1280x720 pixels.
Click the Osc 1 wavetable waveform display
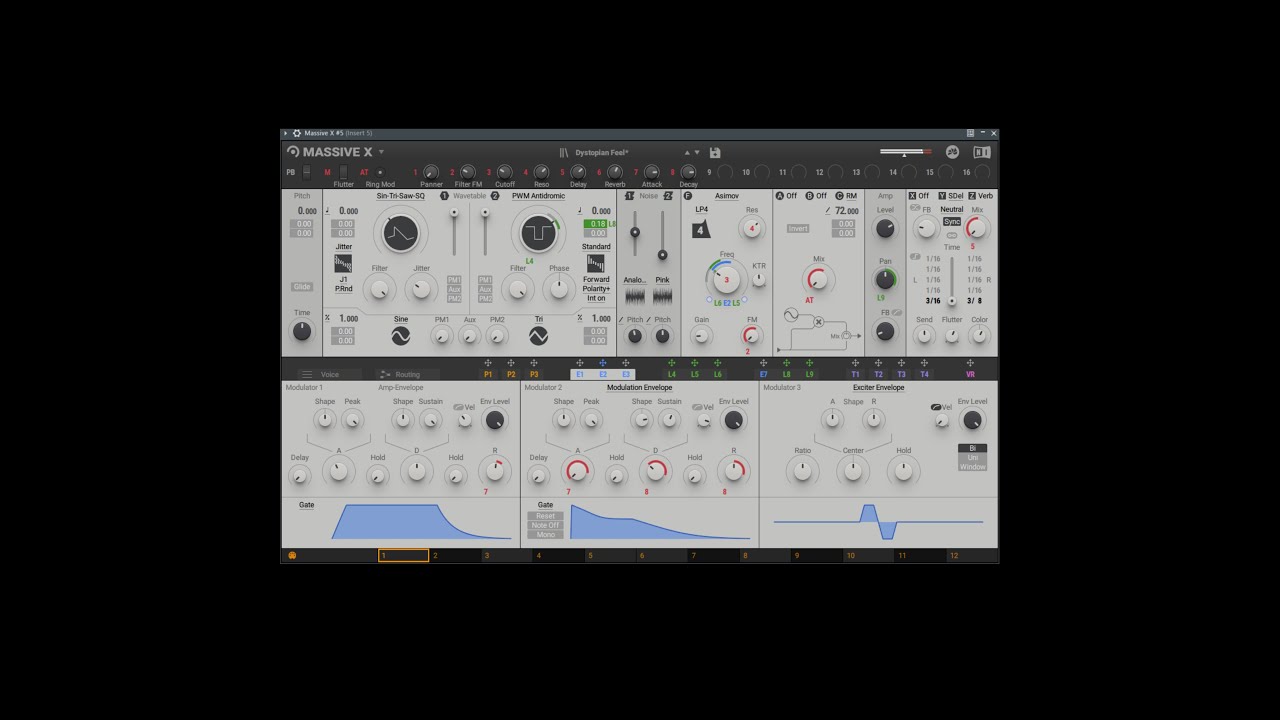401,233
